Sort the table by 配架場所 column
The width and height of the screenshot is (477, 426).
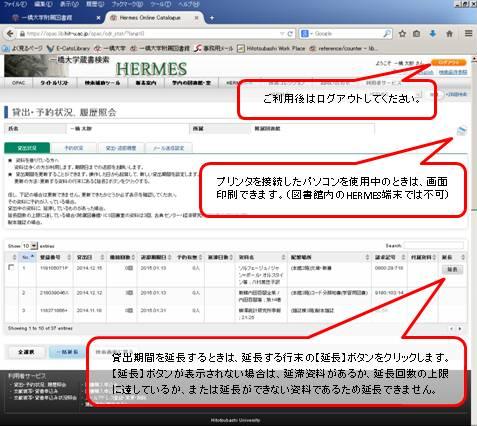pyautogui.click(x=329, y=257)
